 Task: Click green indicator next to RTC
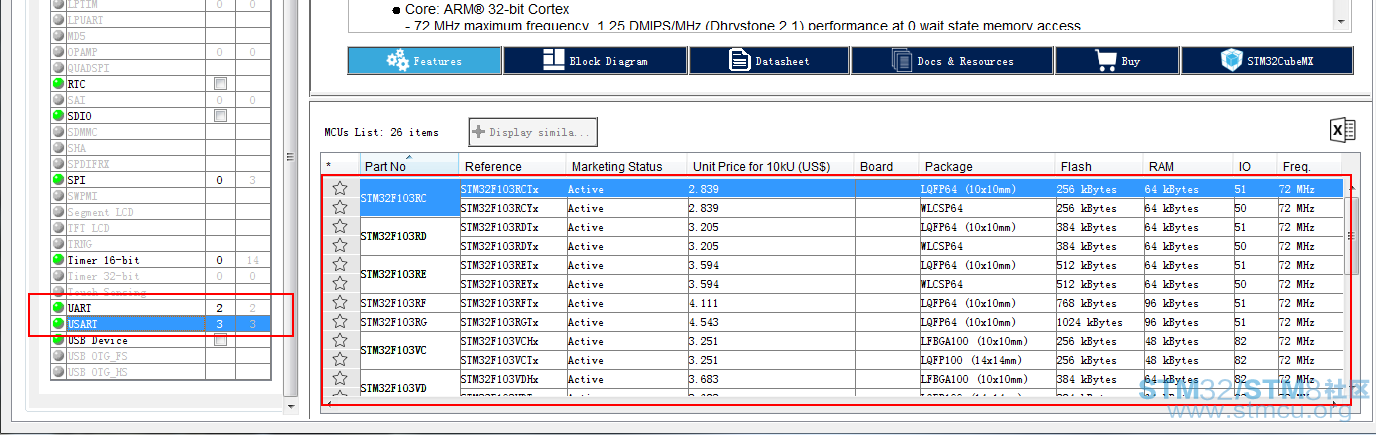tap(59, 84)
